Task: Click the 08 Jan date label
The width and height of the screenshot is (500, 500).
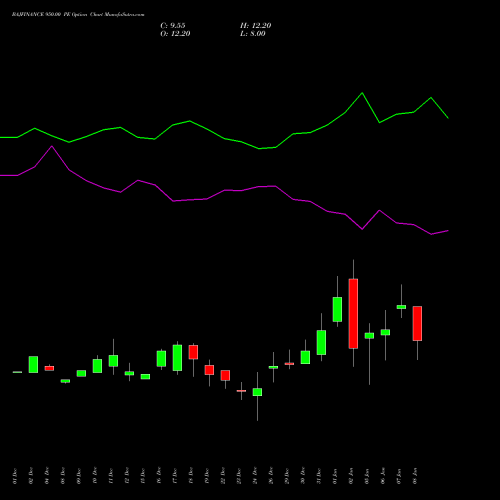Action: click(415, 476)
